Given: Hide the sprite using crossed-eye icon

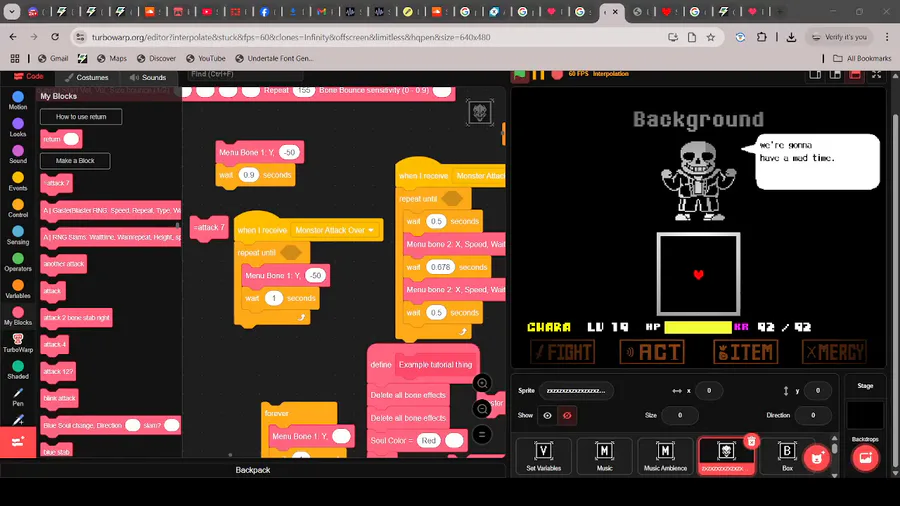Looking at the screenshot, I should click(567, 415).
